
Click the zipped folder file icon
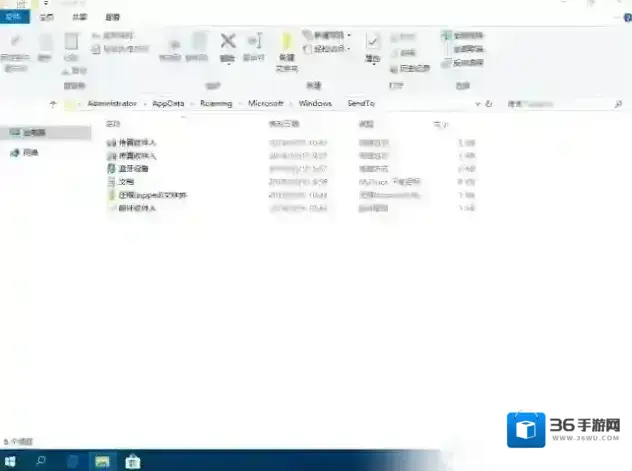click(112, 195)
